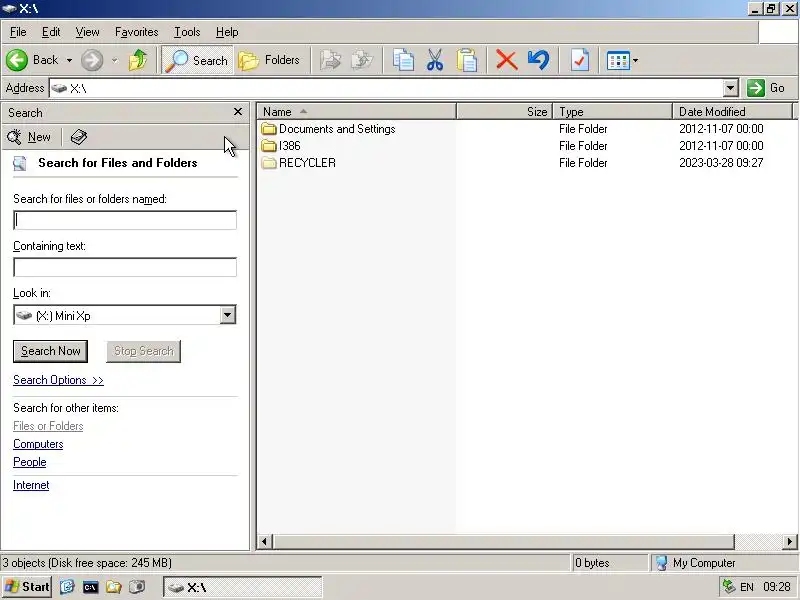Screen dimensions: 800x600
Task: Focus the file or folder name field
Action: point(125,220)
